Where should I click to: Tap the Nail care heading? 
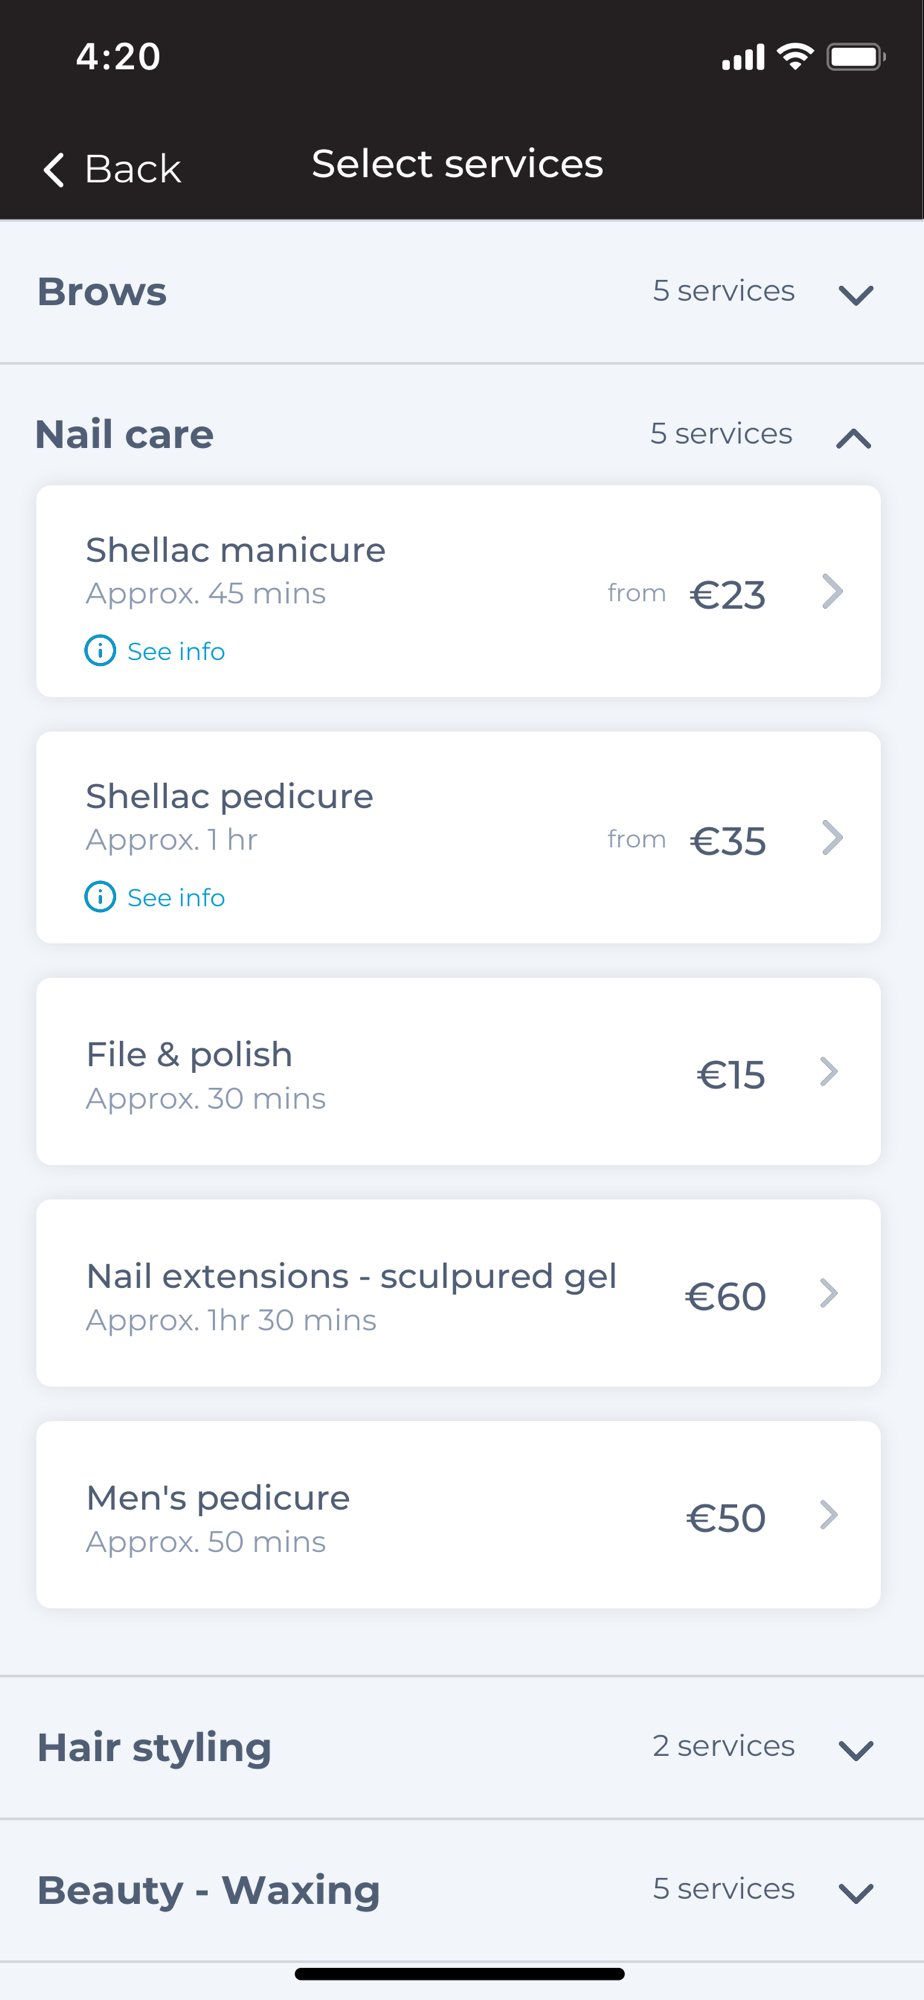tap(125, 435)
